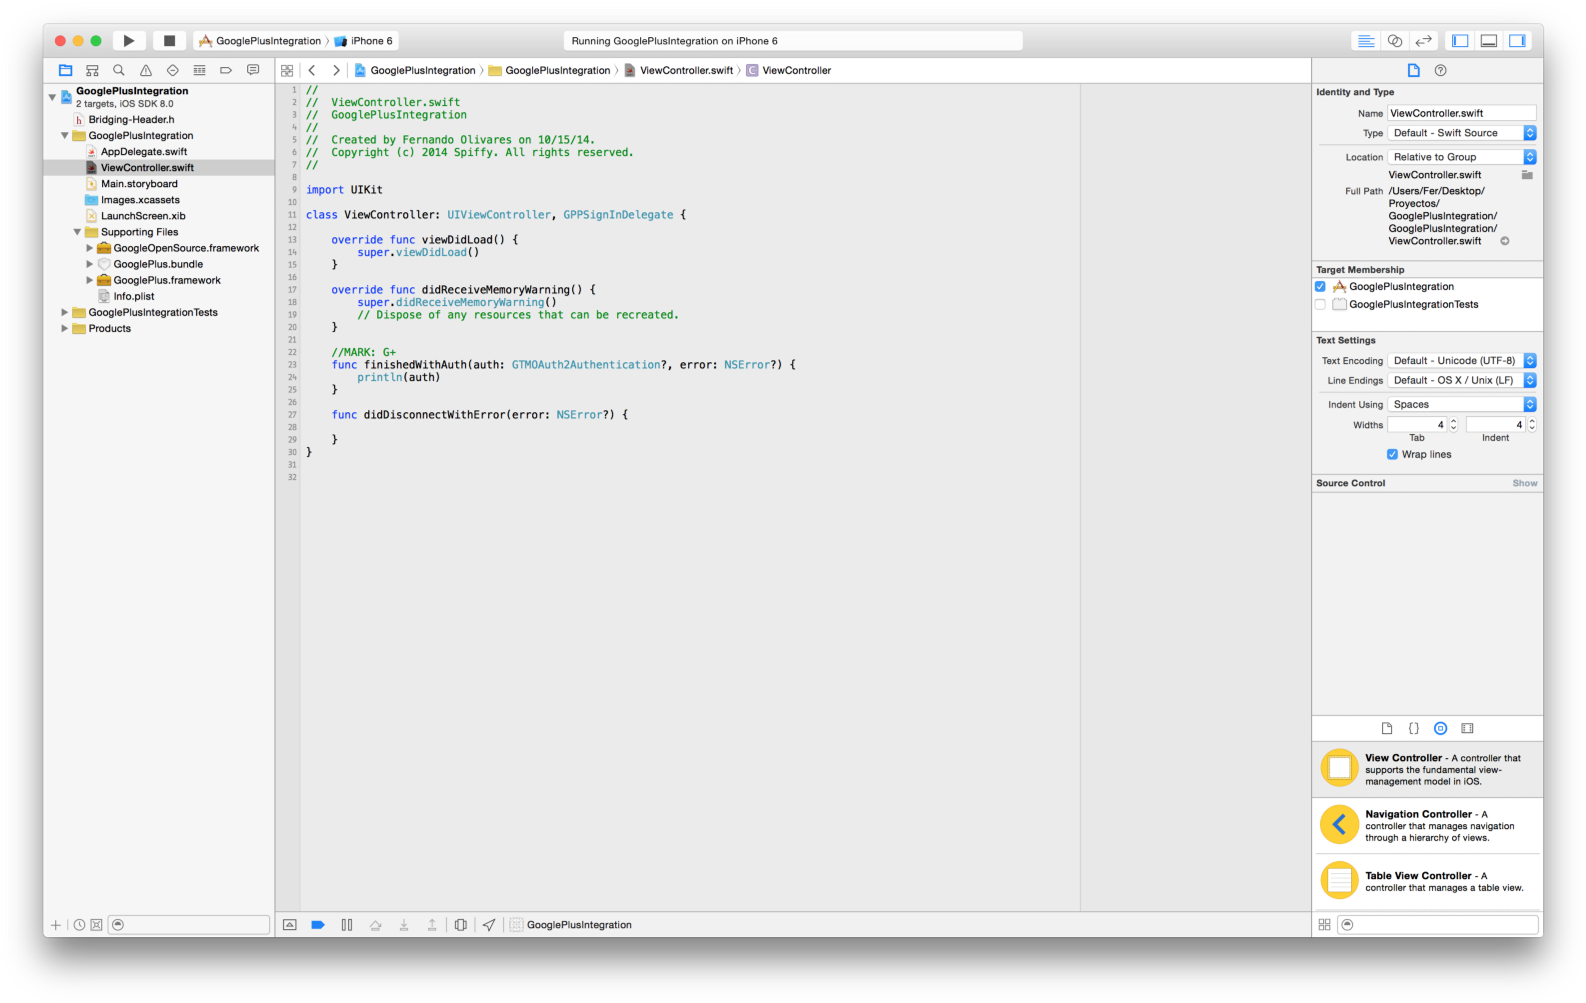The width and height of the screenshot is (1586, 1003).
Task: Collapse the Supporting Files group
Action: tap(77, 232)
